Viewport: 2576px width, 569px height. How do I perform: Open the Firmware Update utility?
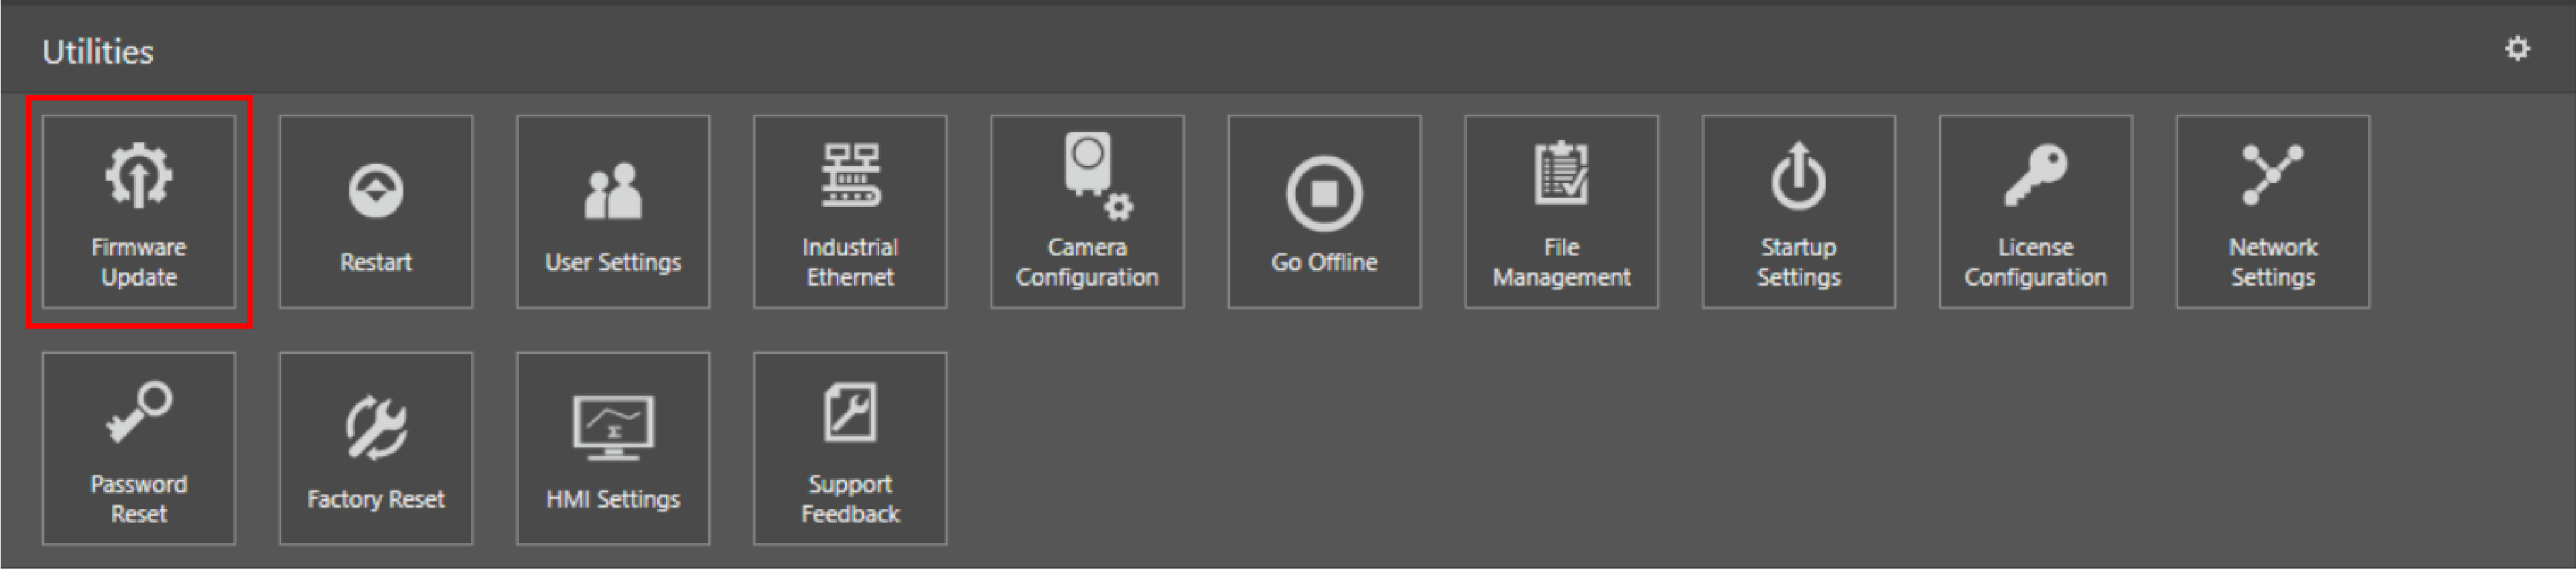click(x=138, y=211)
